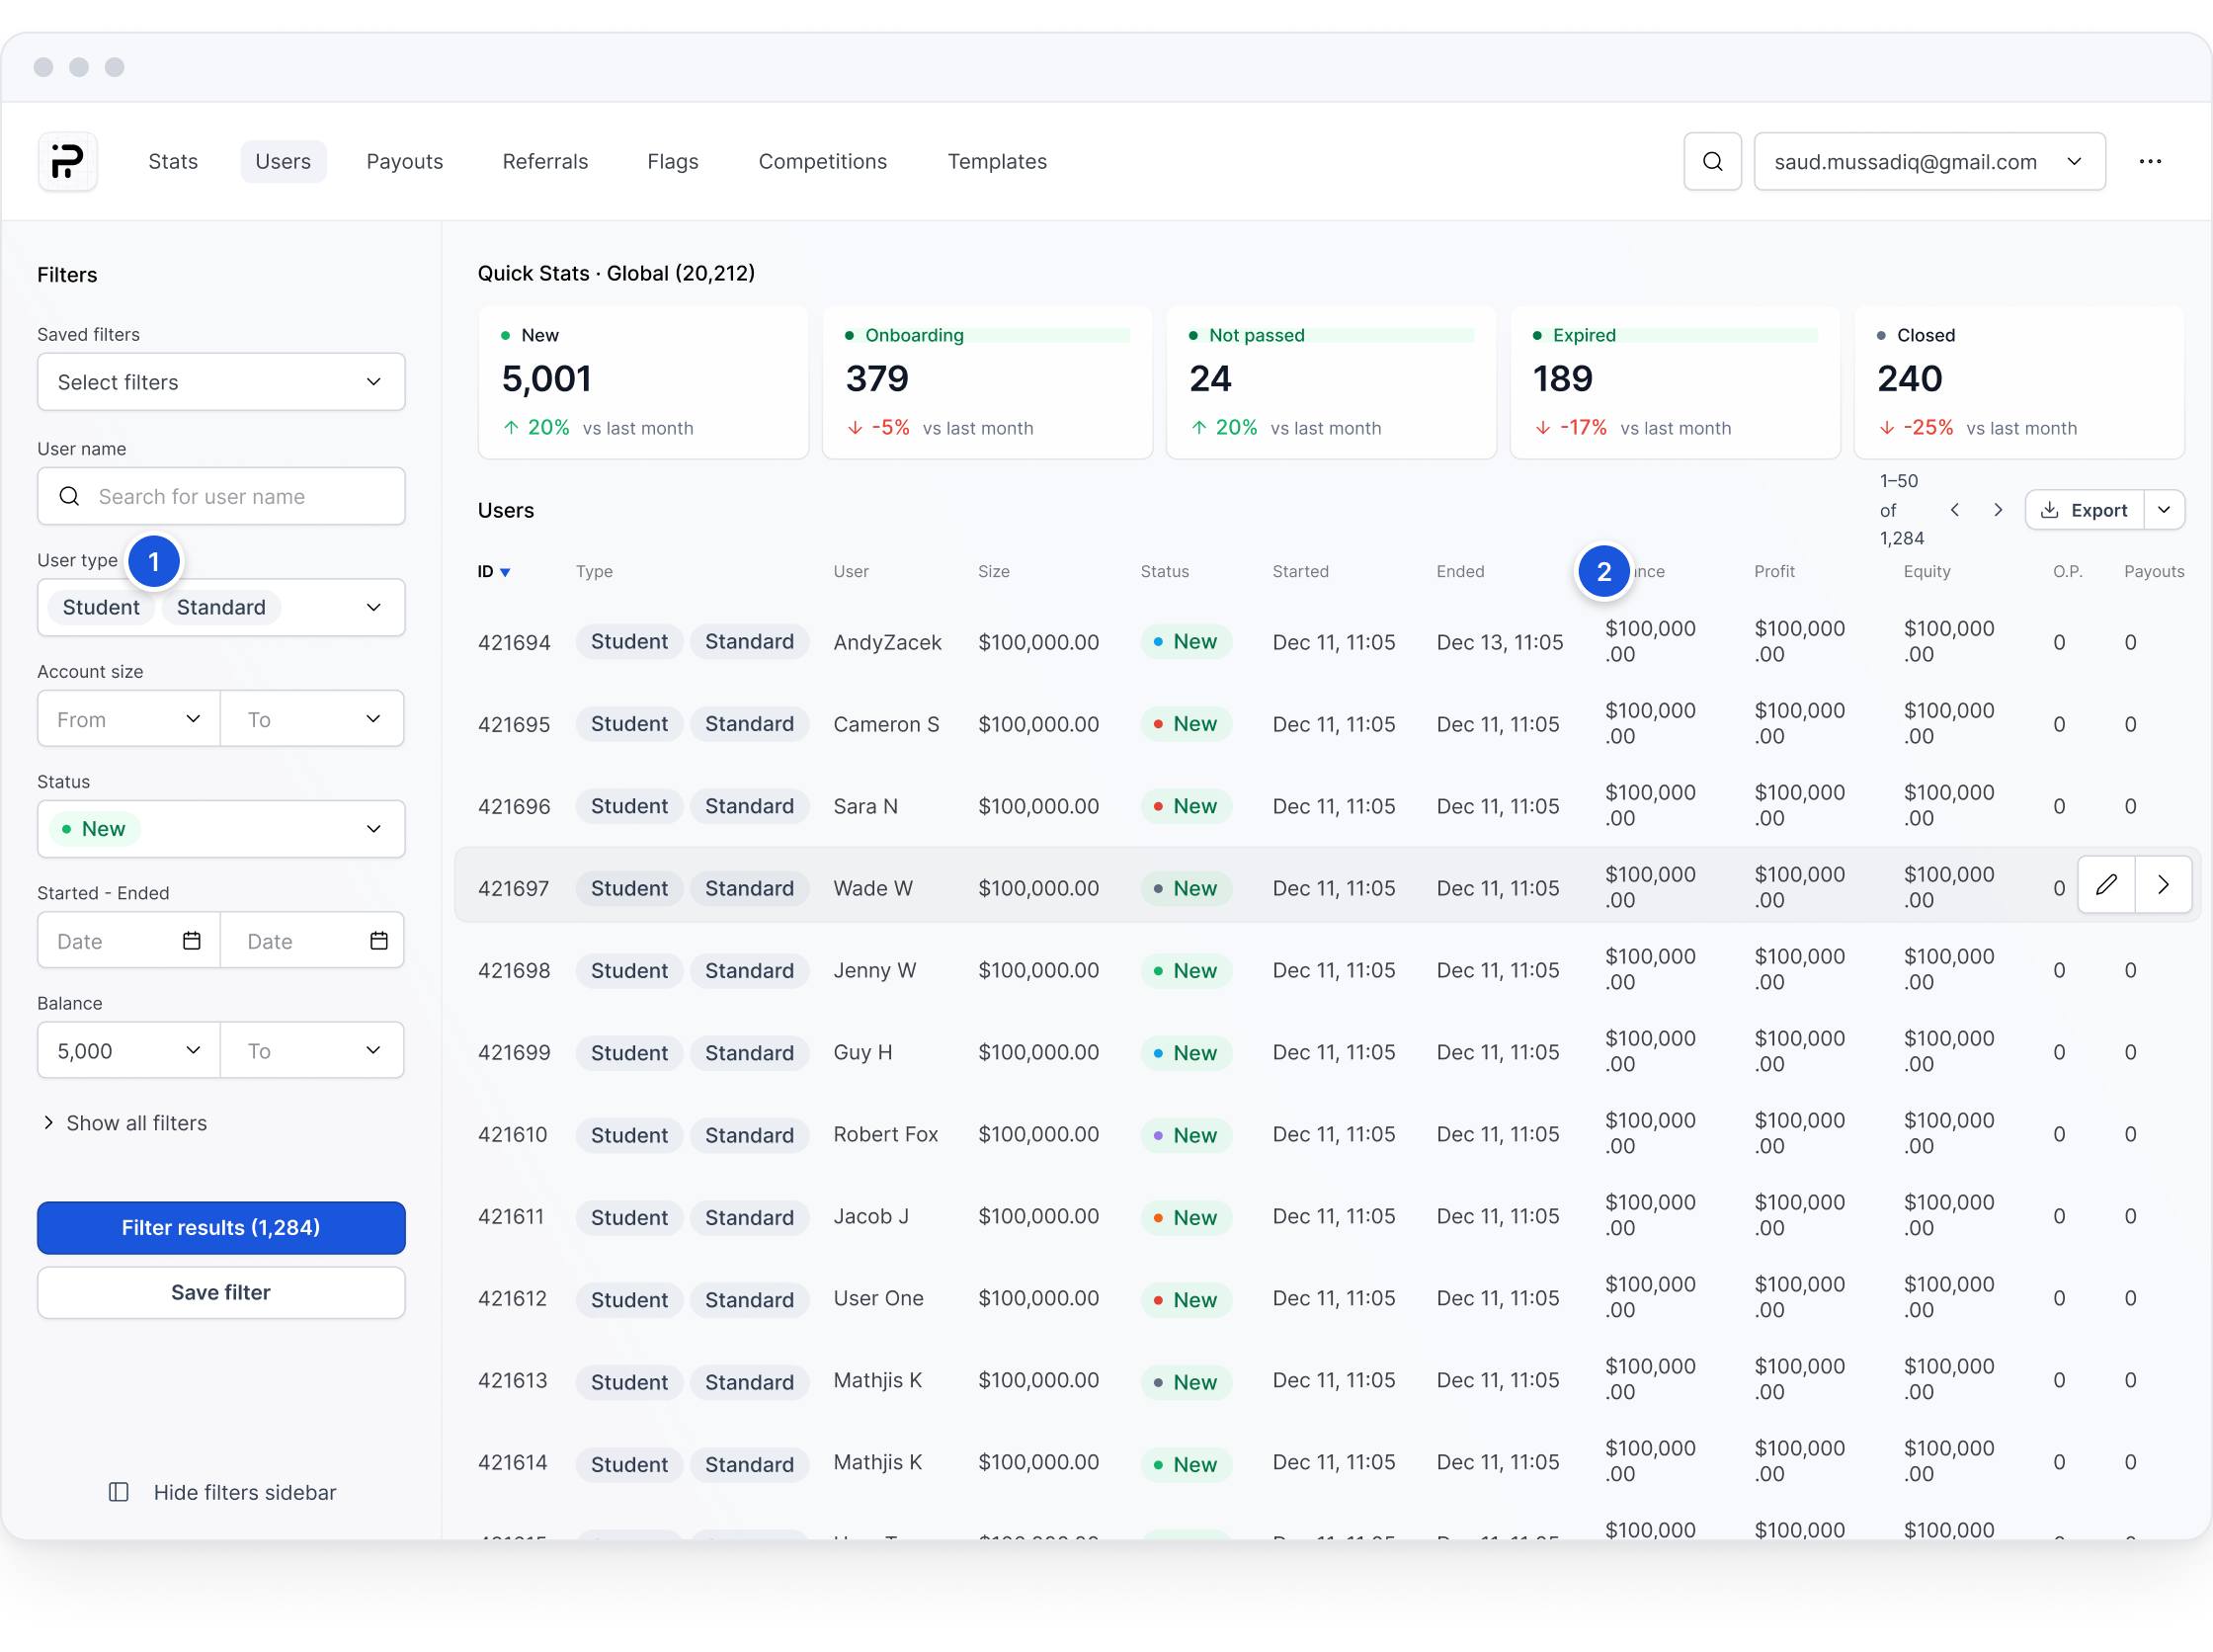Screen dimensions: 2213x1652
Task: Open Wade W row details arrow
Action: 2163,884
